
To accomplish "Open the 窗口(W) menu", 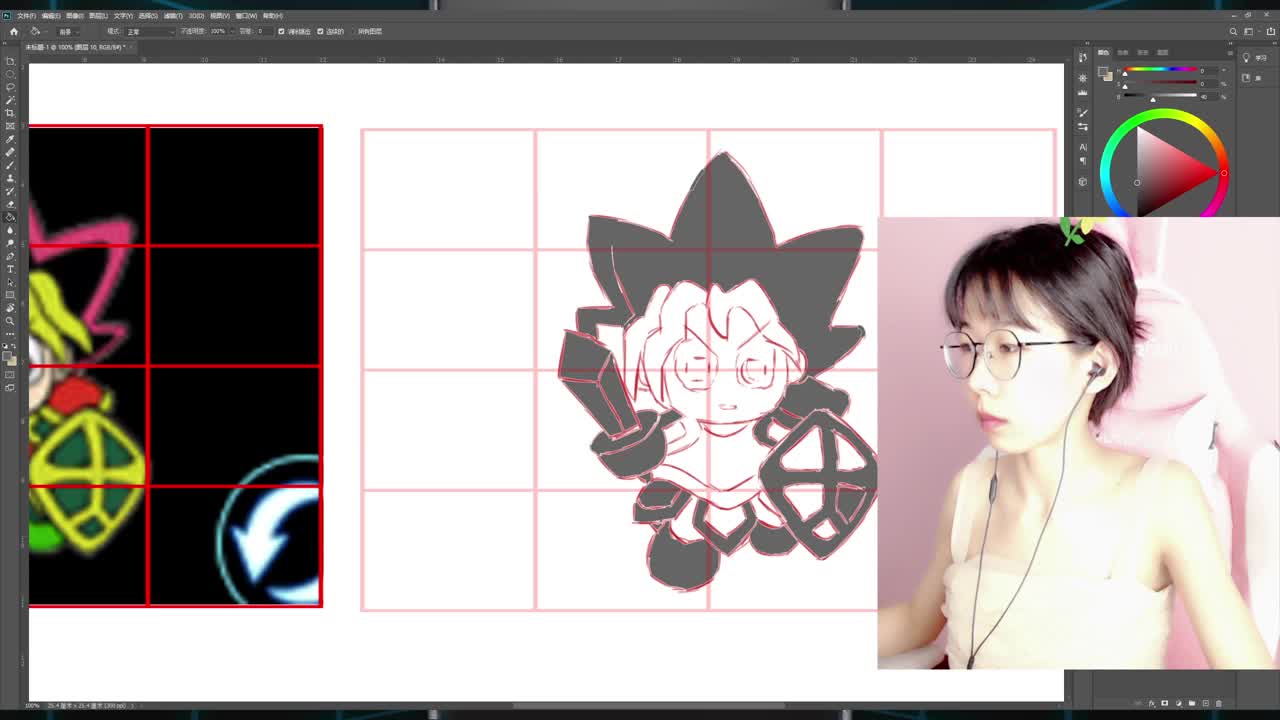I will tap(246, 16).
